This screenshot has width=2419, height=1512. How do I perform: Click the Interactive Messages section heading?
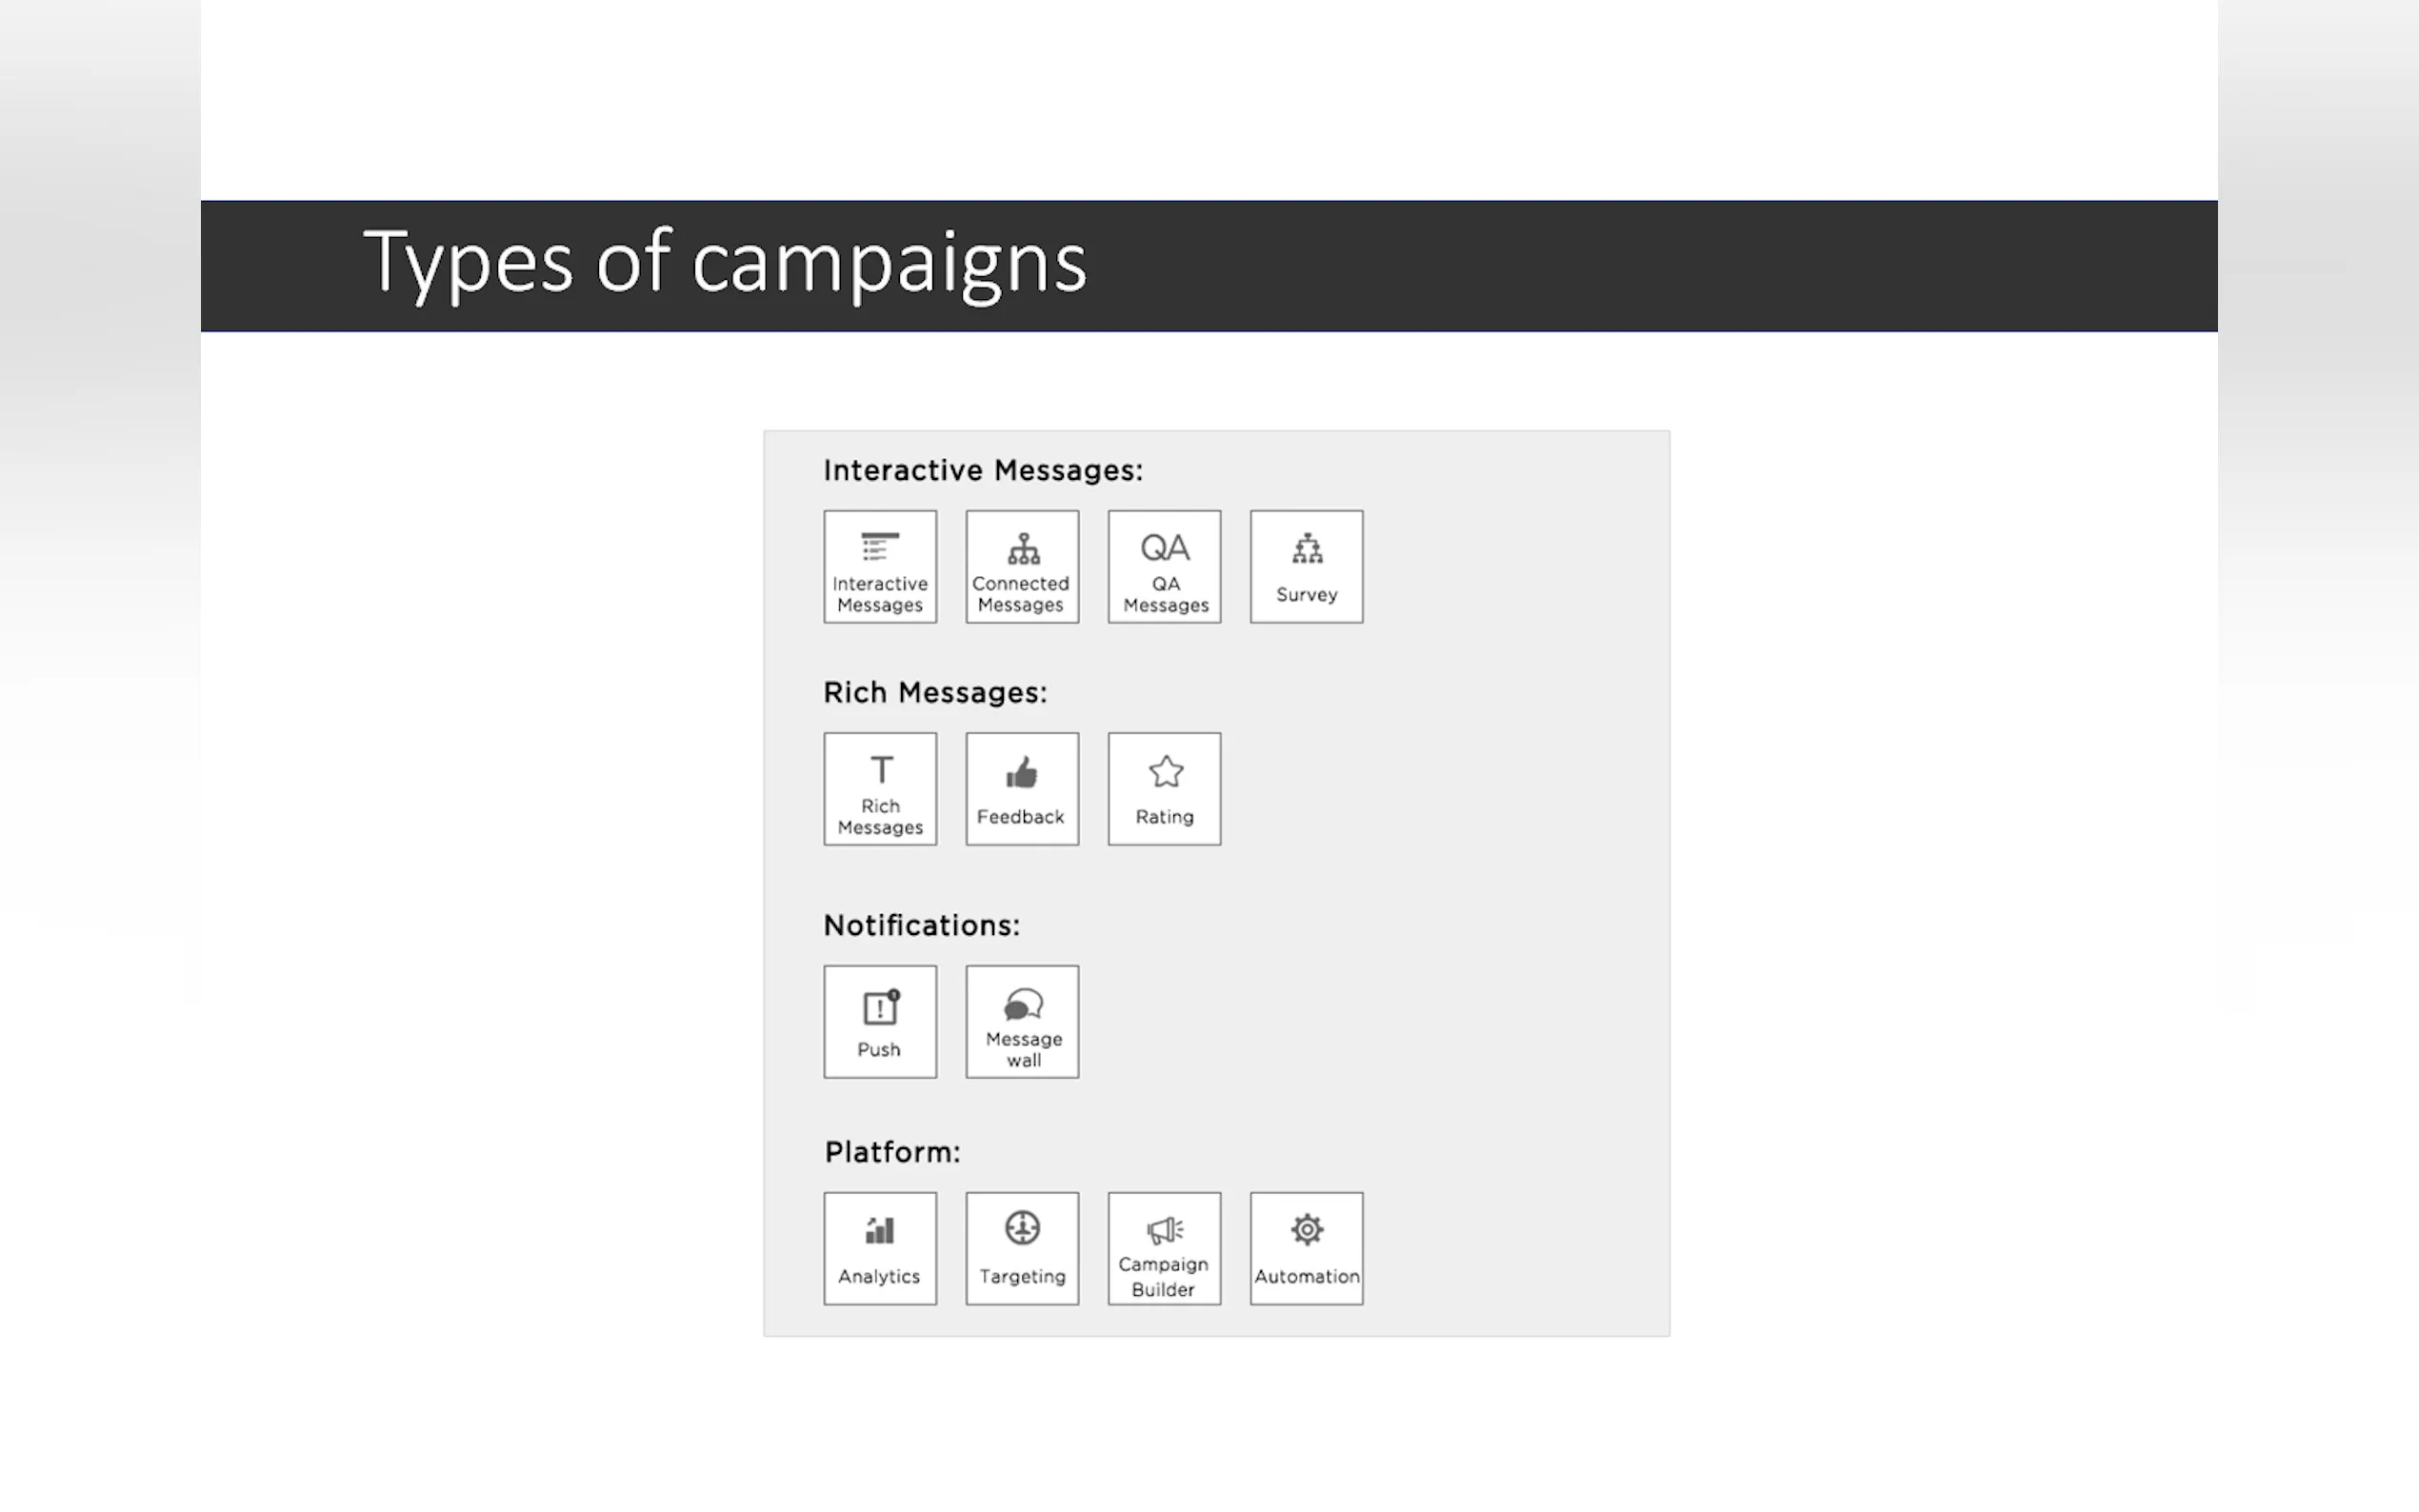983,470
